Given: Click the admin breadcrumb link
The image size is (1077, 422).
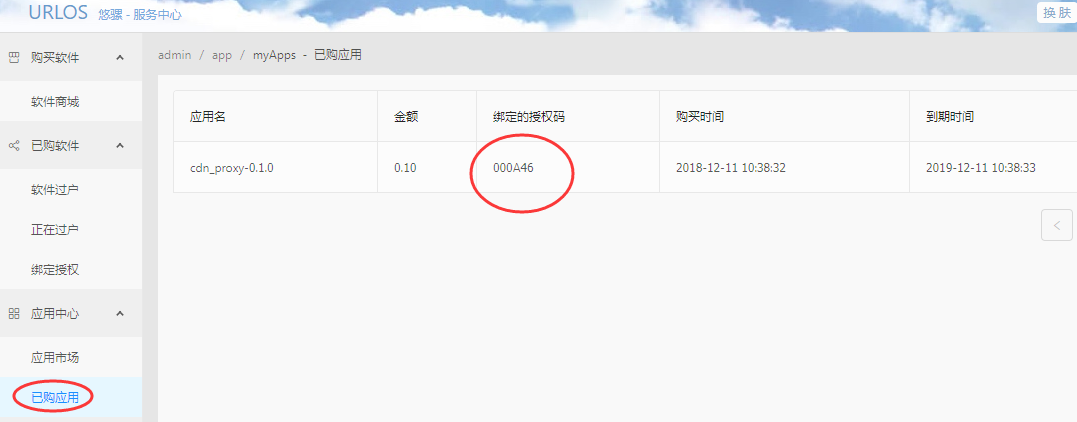Looking at the screenshot, I should click(174, 55).
